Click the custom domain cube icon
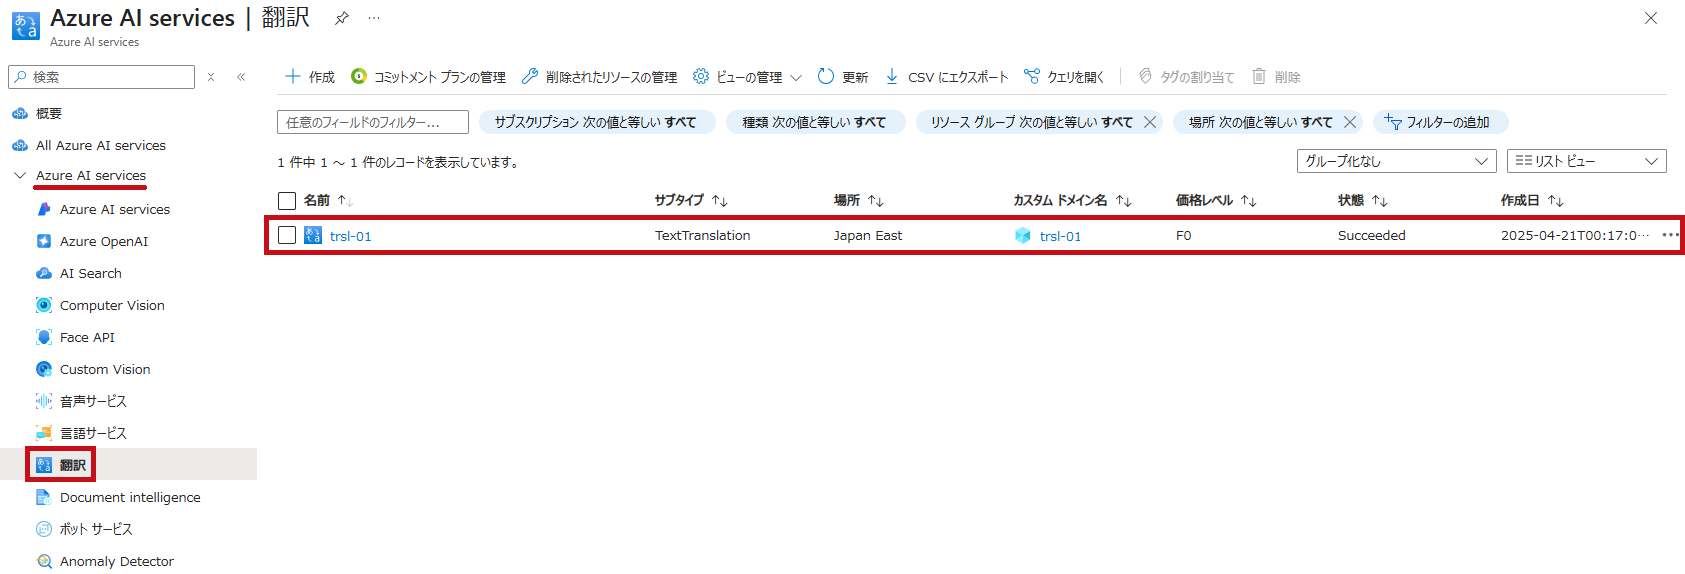1685x574 pixels. tap(1023, 235)
